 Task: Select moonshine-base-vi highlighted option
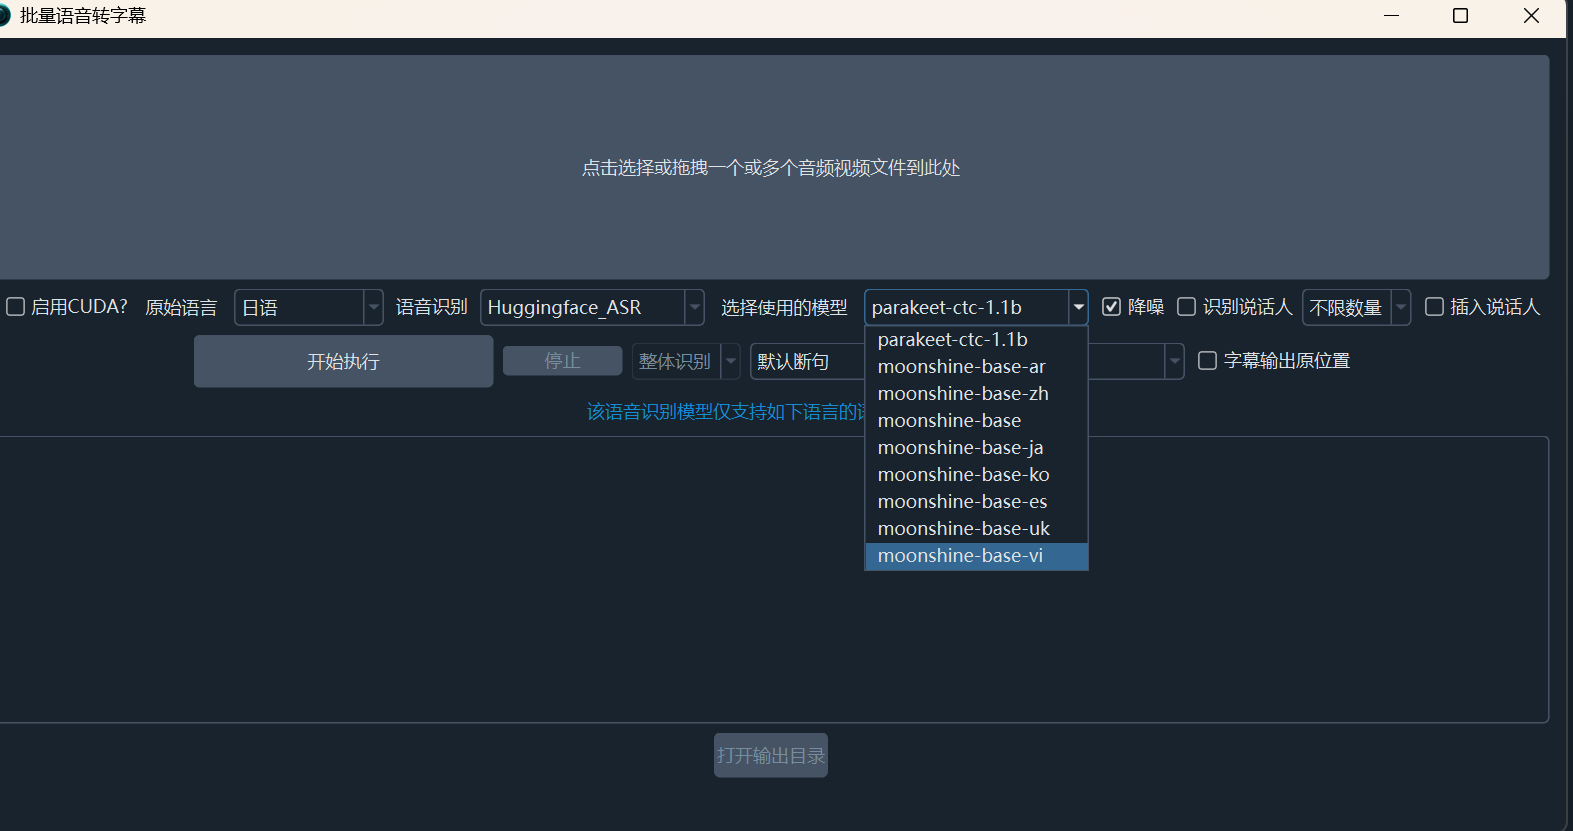pyautogui.click(x=960, y=556)
